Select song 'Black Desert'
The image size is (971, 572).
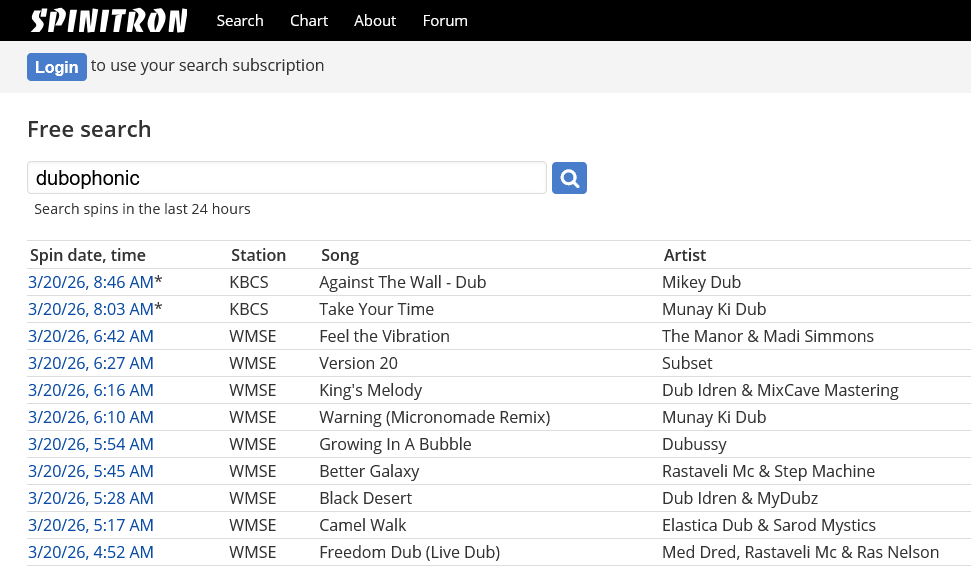[365, 498]
